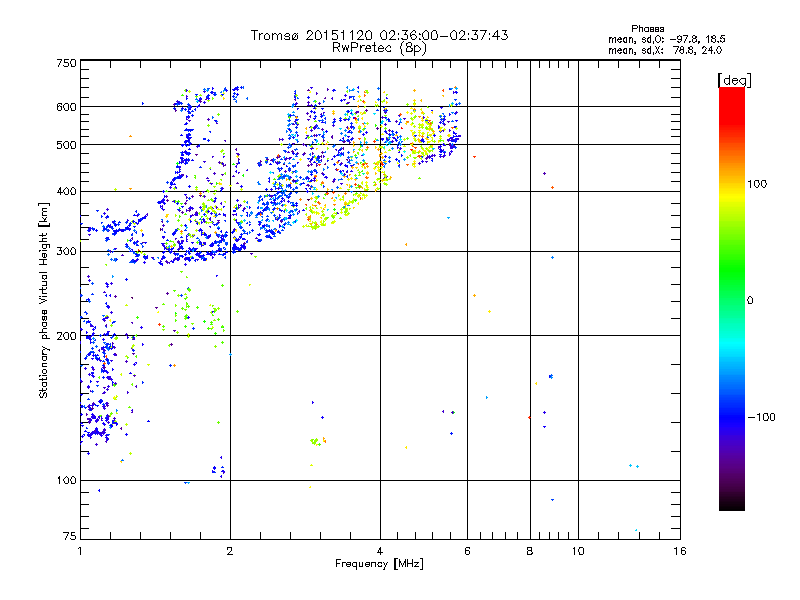This screenshot has width=800, height=600.
Task: Select the 'mean, sd,X: 78.8, 24.0' statistics line
Action: pos(665,50)
